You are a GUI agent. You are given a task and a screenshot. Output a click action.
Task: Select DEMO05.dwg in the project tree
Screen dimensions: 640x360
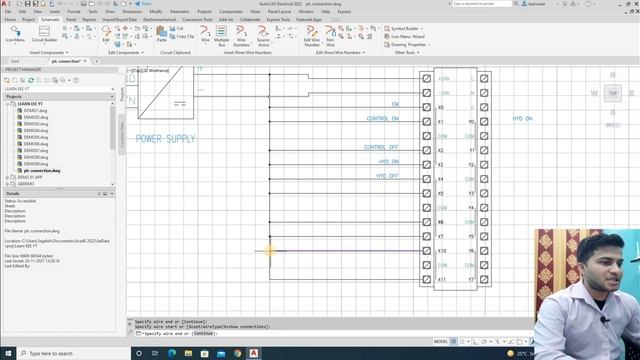point(36,137)
